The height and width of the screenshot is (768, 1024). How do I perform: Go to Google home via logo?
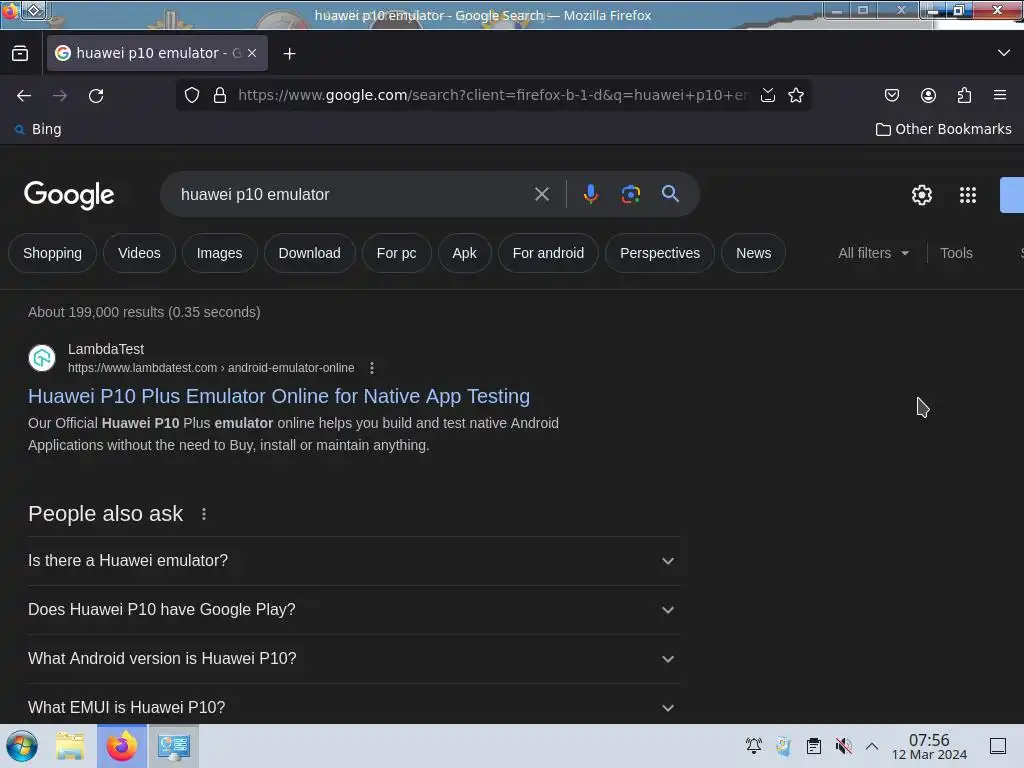69,195
